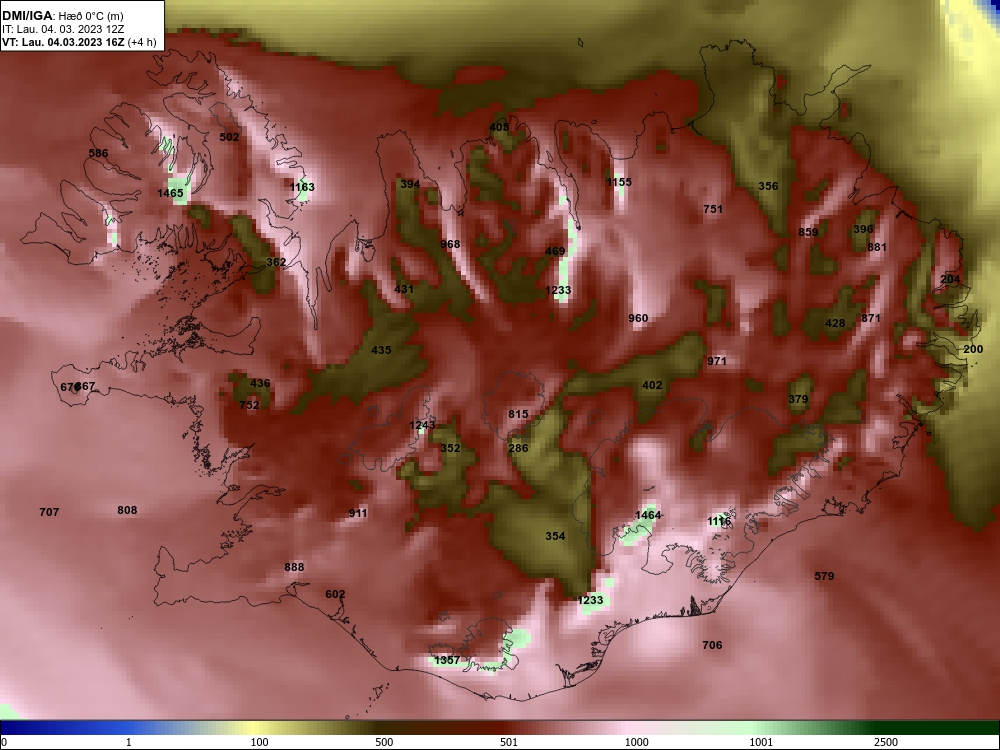
Task: Select the 394 height label
Action: pyautogui.click(x=410, y=184)
